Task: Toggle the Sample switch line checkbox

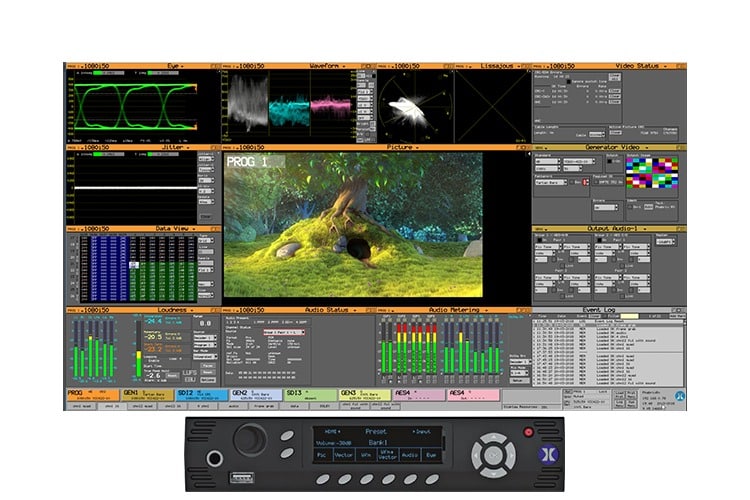Action: (x=569, y=82)
